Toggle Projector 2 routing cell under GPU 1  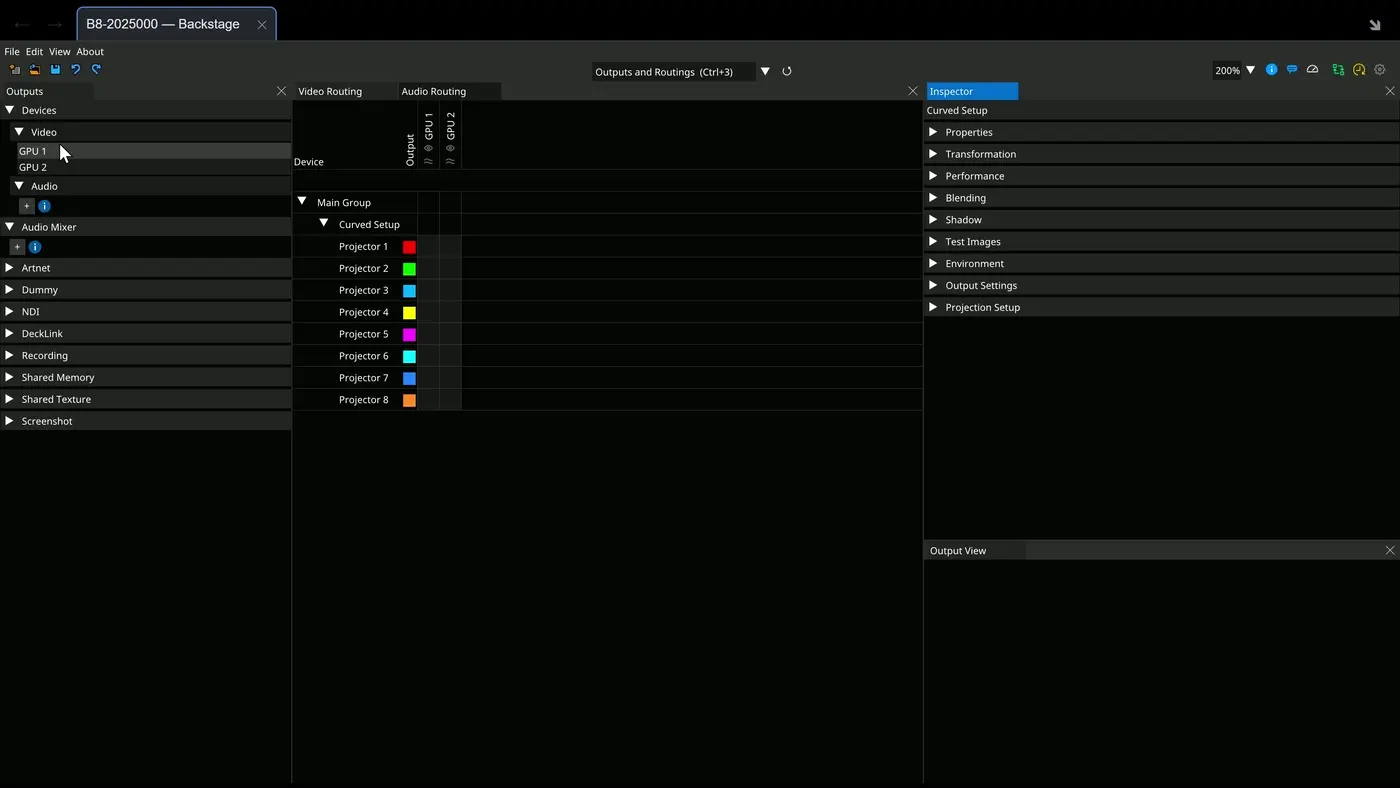[428, 269]
